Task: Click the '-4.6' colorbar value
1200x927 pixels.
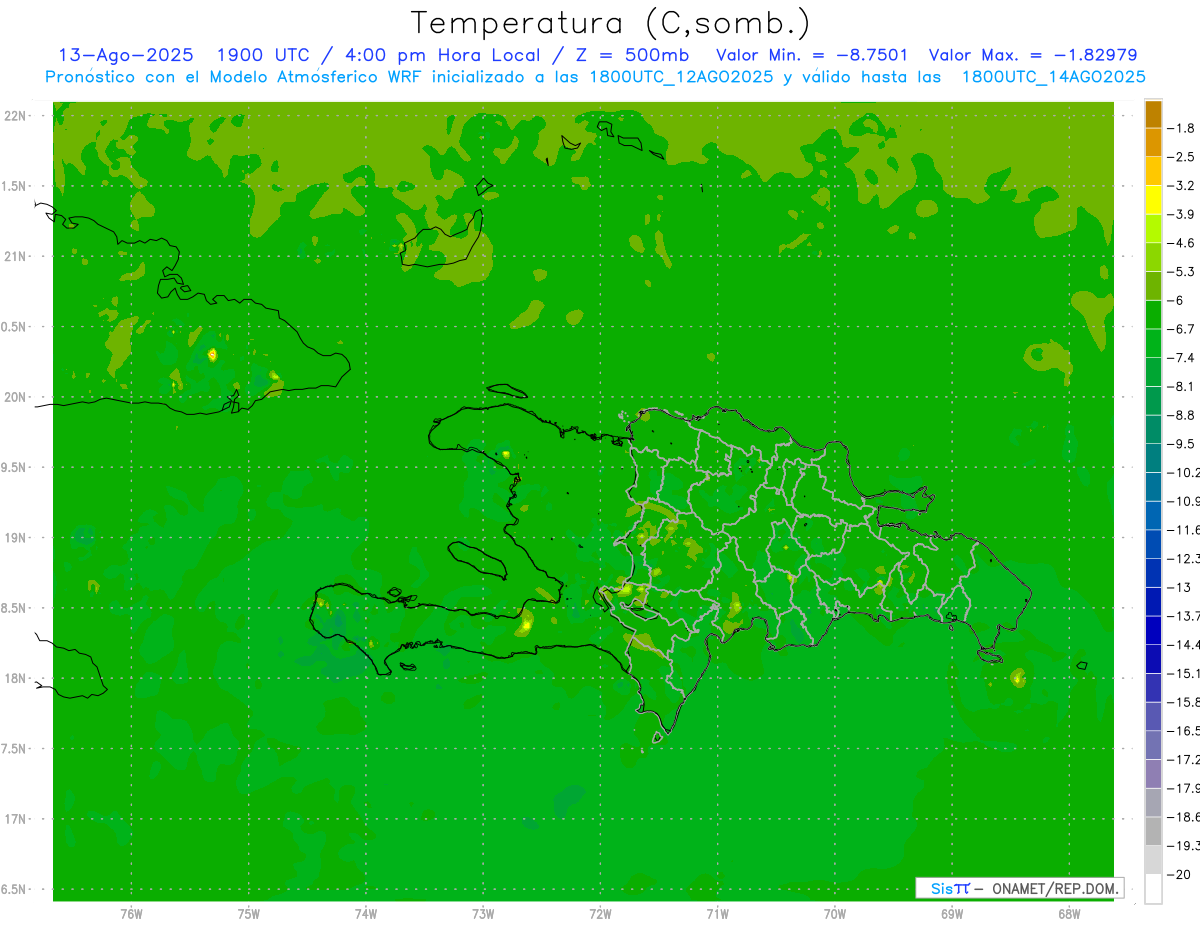Action: [x=1180, y=243]
